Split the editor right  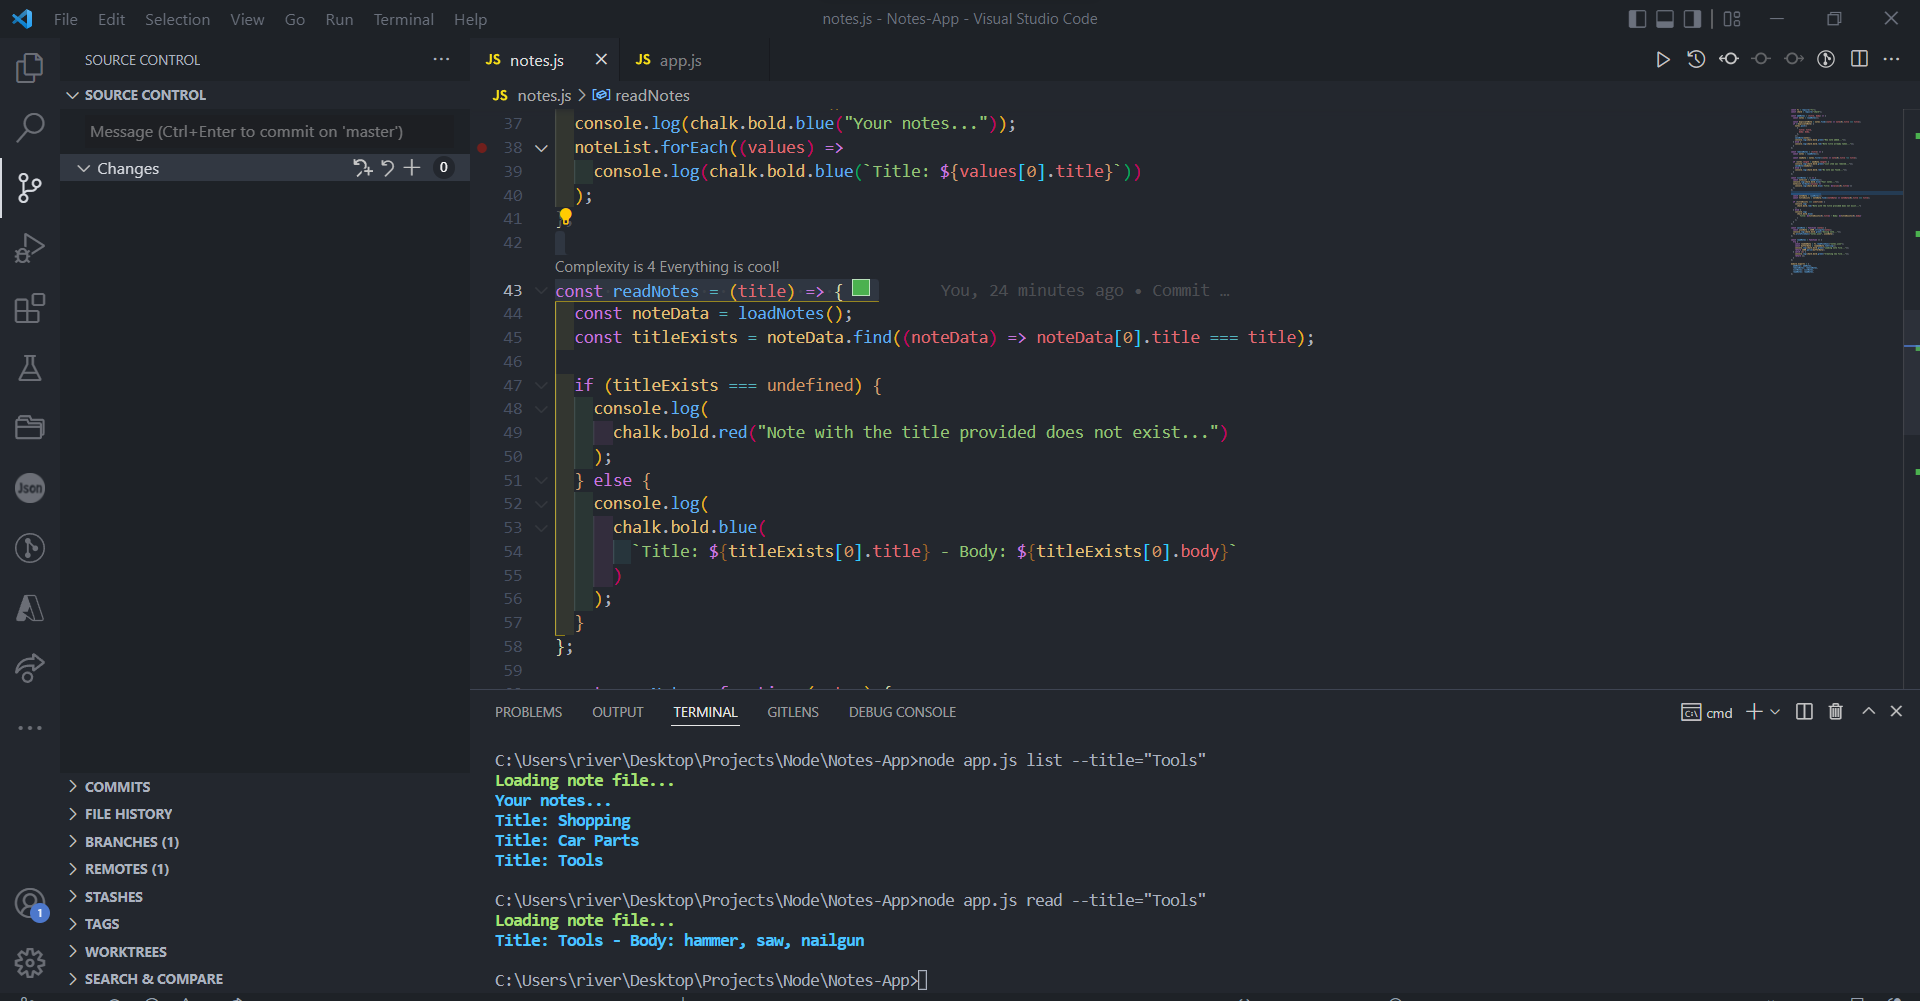[1859, 60]
